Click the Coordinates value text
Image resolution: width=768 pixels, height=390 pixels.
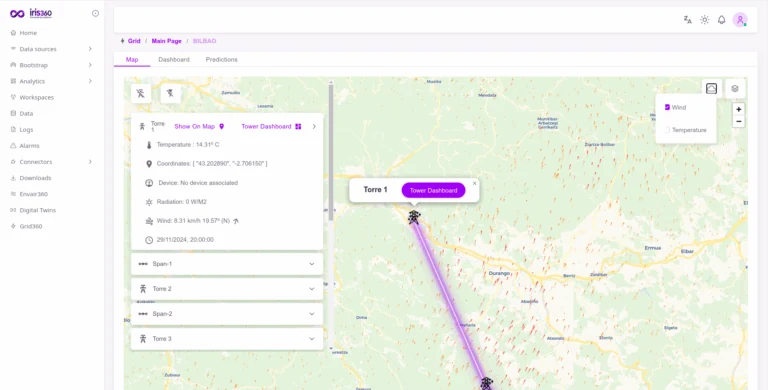pos(212,164)
